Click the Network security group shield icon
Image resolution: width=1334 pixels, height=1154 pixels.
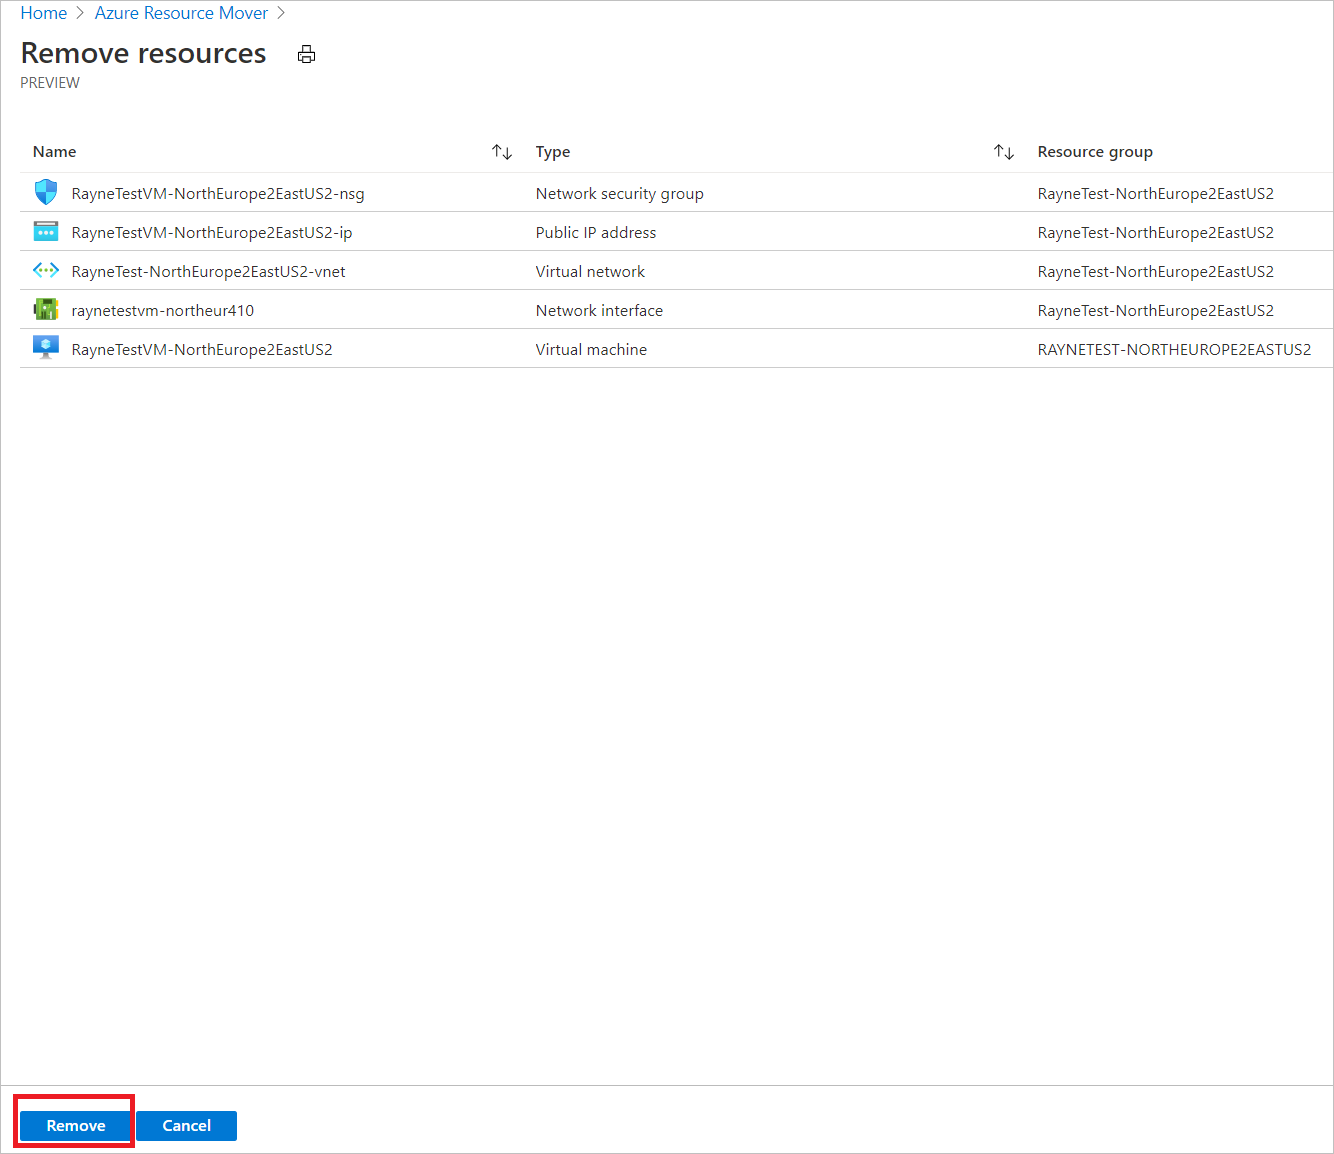(46, 192)
